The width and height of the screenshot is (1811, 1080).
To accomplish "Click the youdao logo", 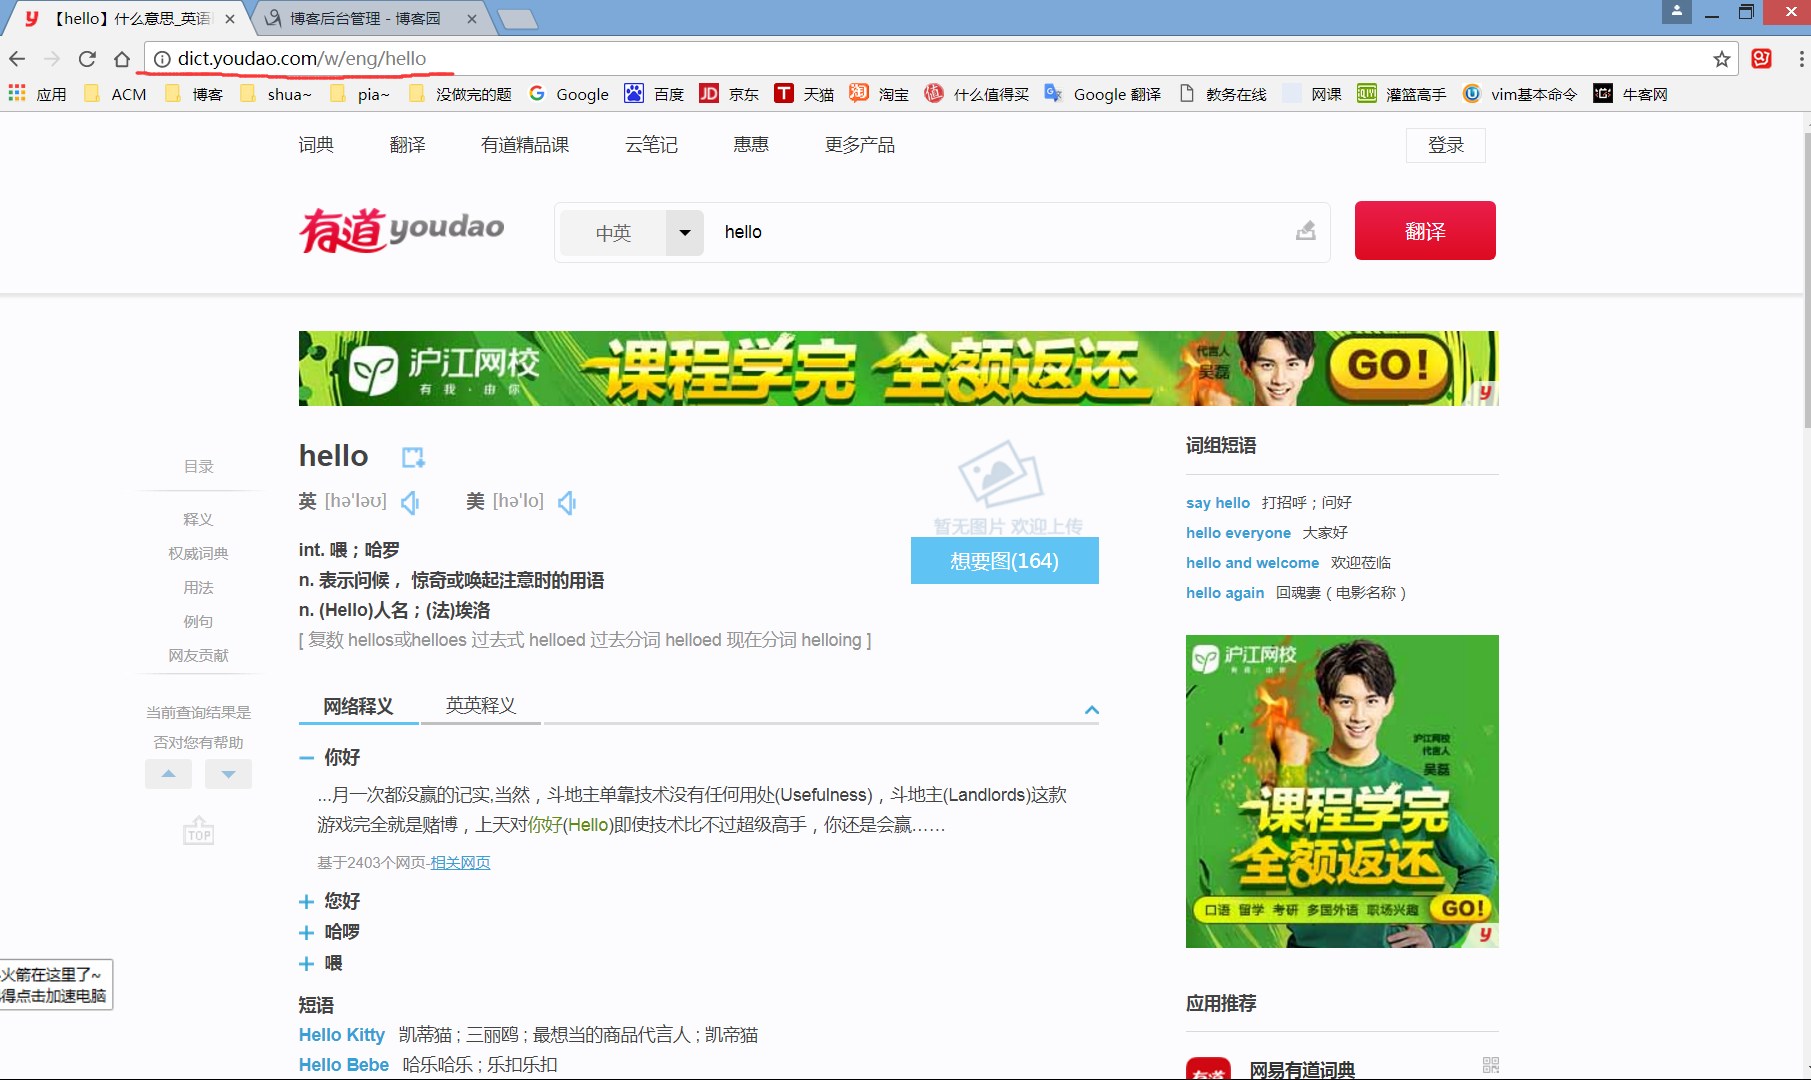I will point(402,230).
